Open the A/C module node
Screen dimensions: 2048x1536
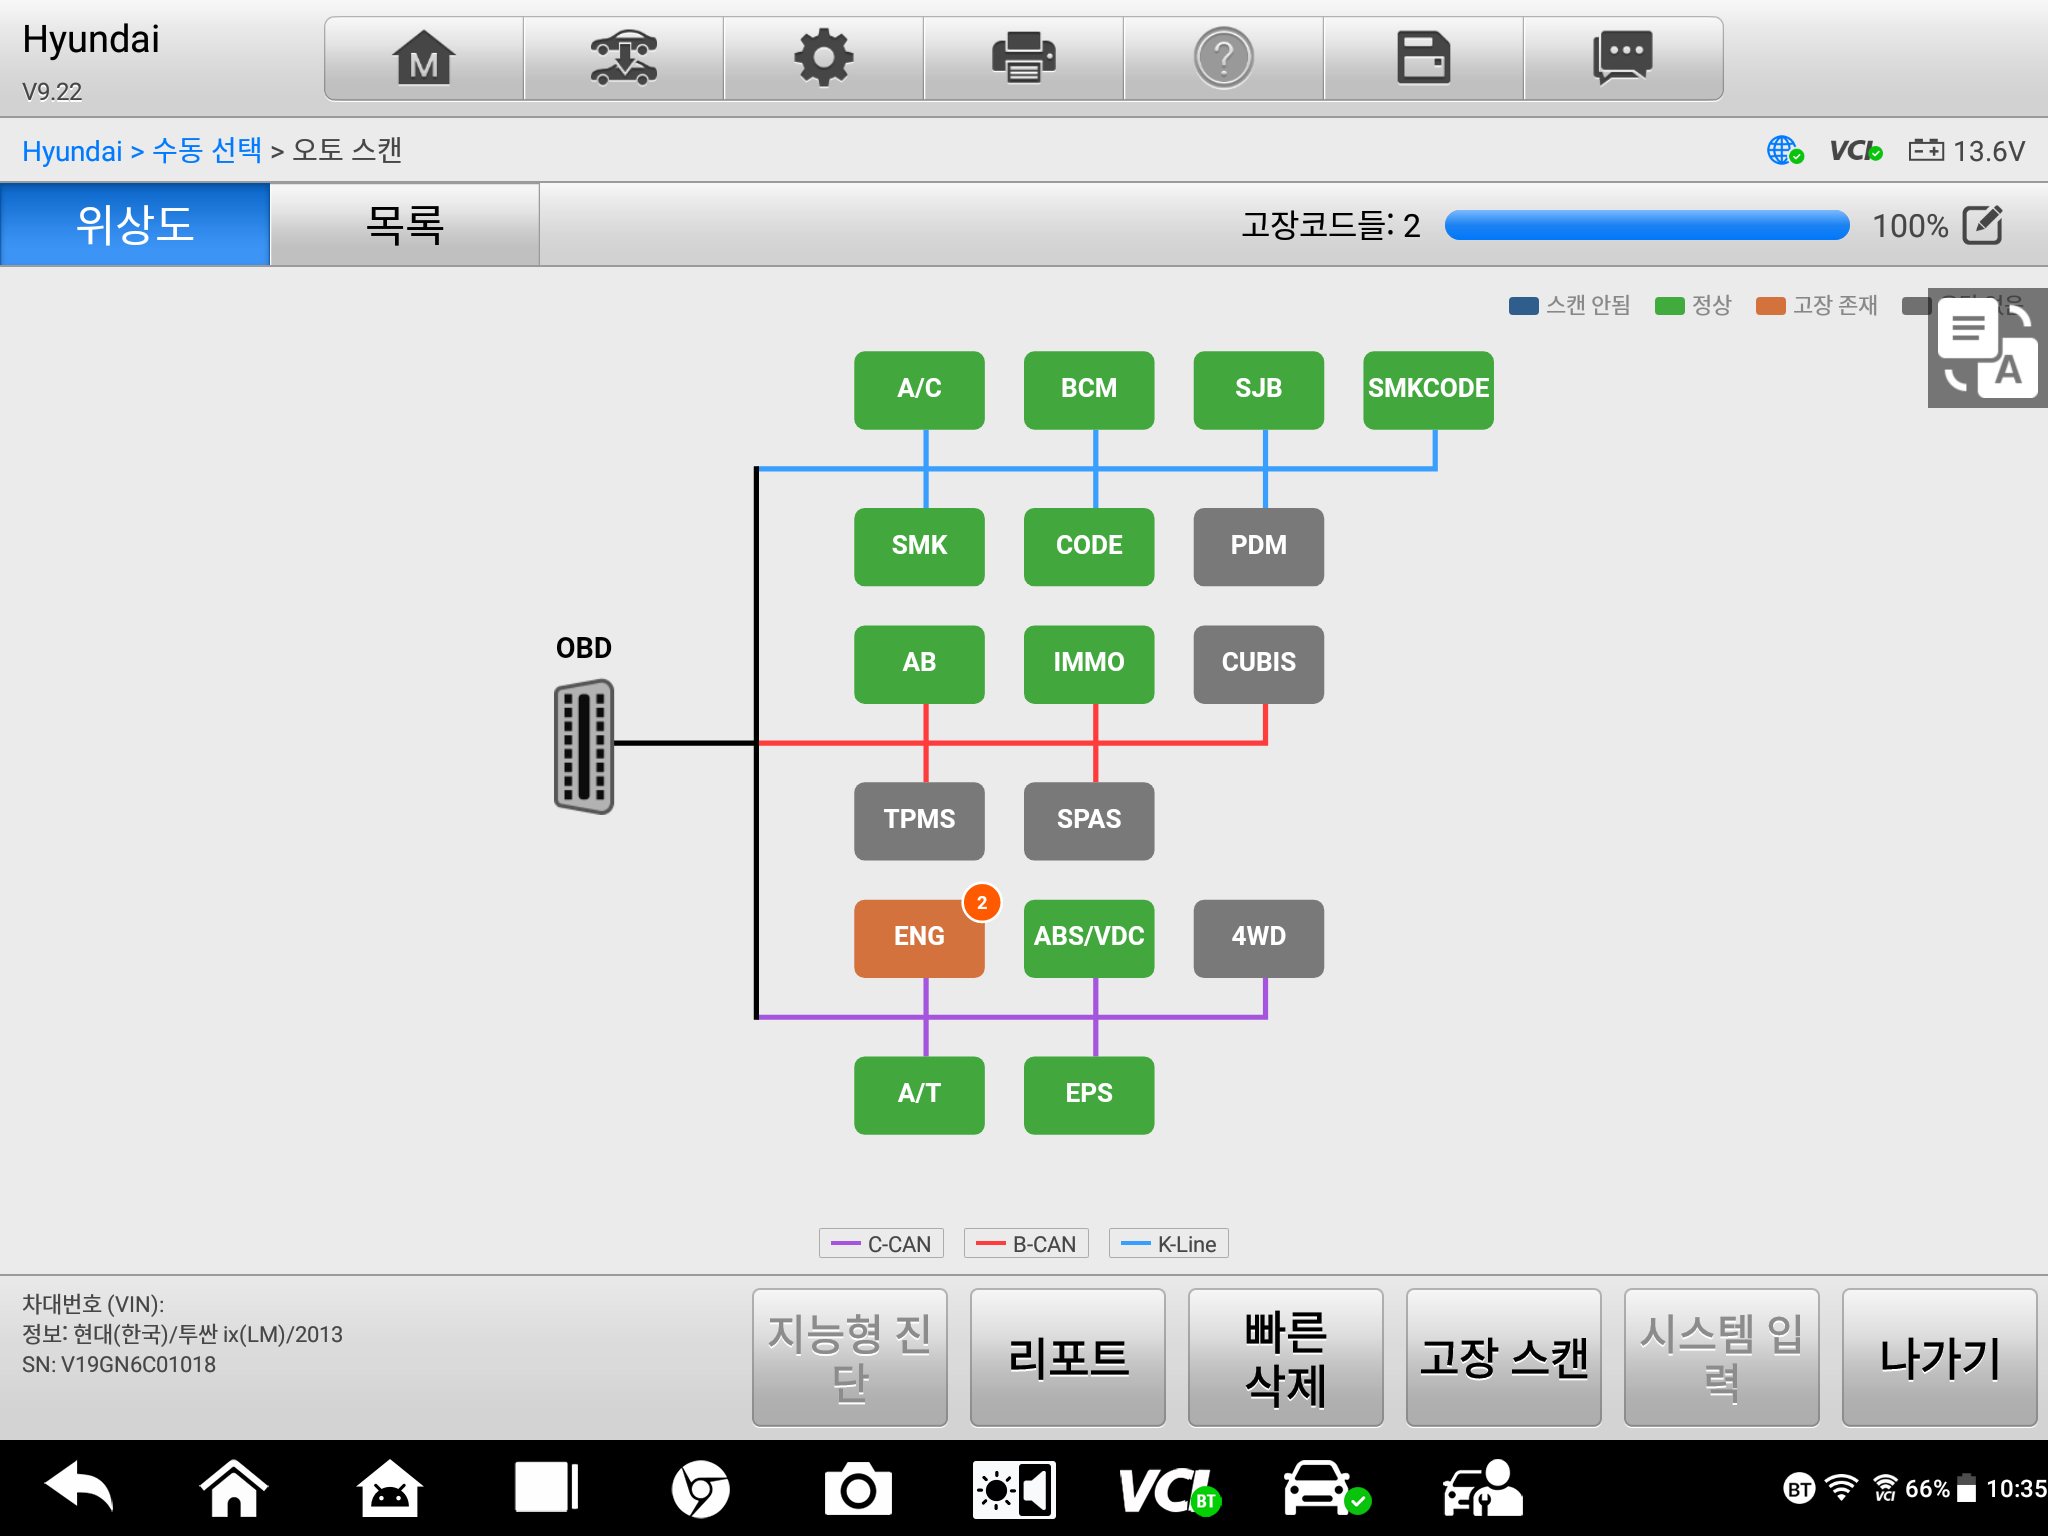(919, 389)
